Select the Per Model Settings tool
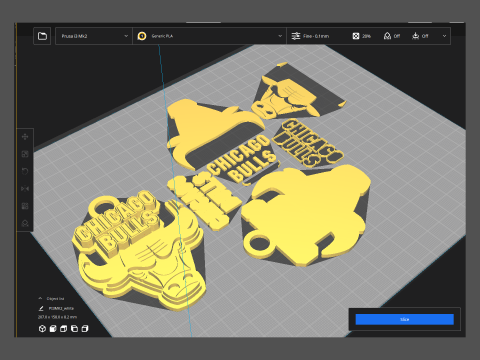The width and height of the screenshot is (480, 360). click(x=25, y=206)
